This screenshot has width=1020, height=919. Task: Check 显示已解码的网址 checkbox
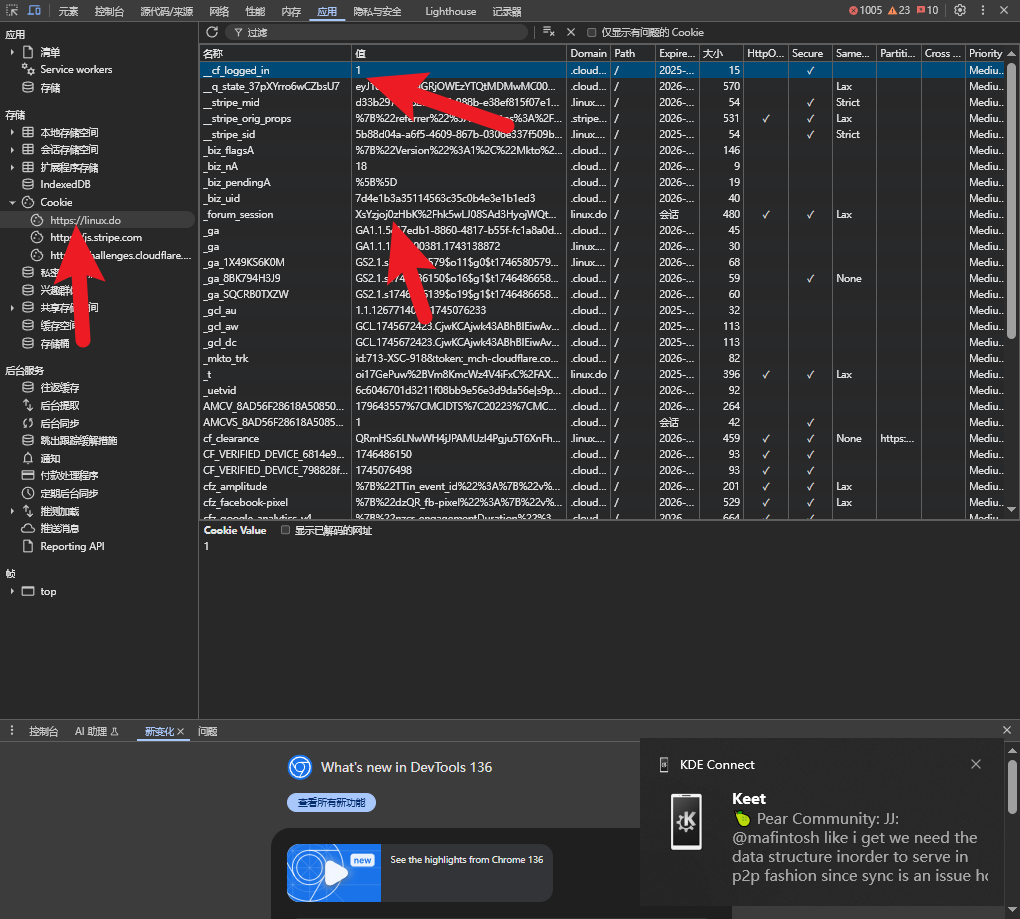point(285,530)
